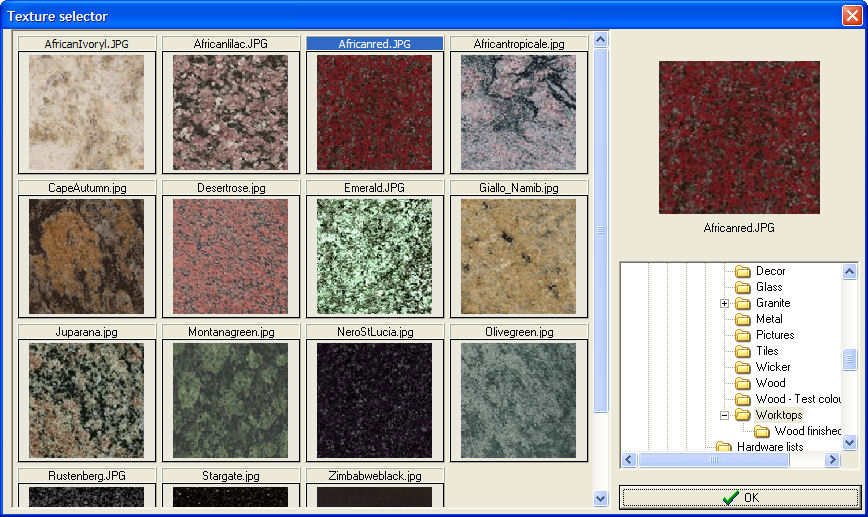Image resolution: width=868 pixels, height=517 pixels.
Task: Click the texture grid scroll down arrow
Action: pyautogui.click(x=601, y=499)
